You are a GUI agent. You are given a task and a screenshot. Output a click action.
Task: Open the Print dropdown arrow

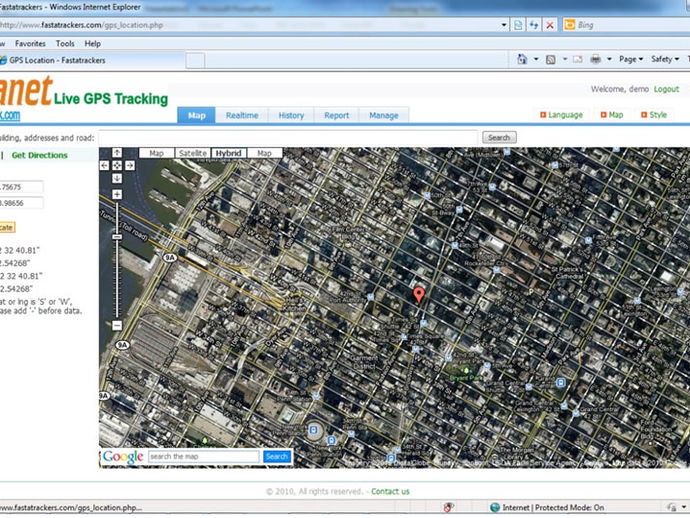pos(609,59)
